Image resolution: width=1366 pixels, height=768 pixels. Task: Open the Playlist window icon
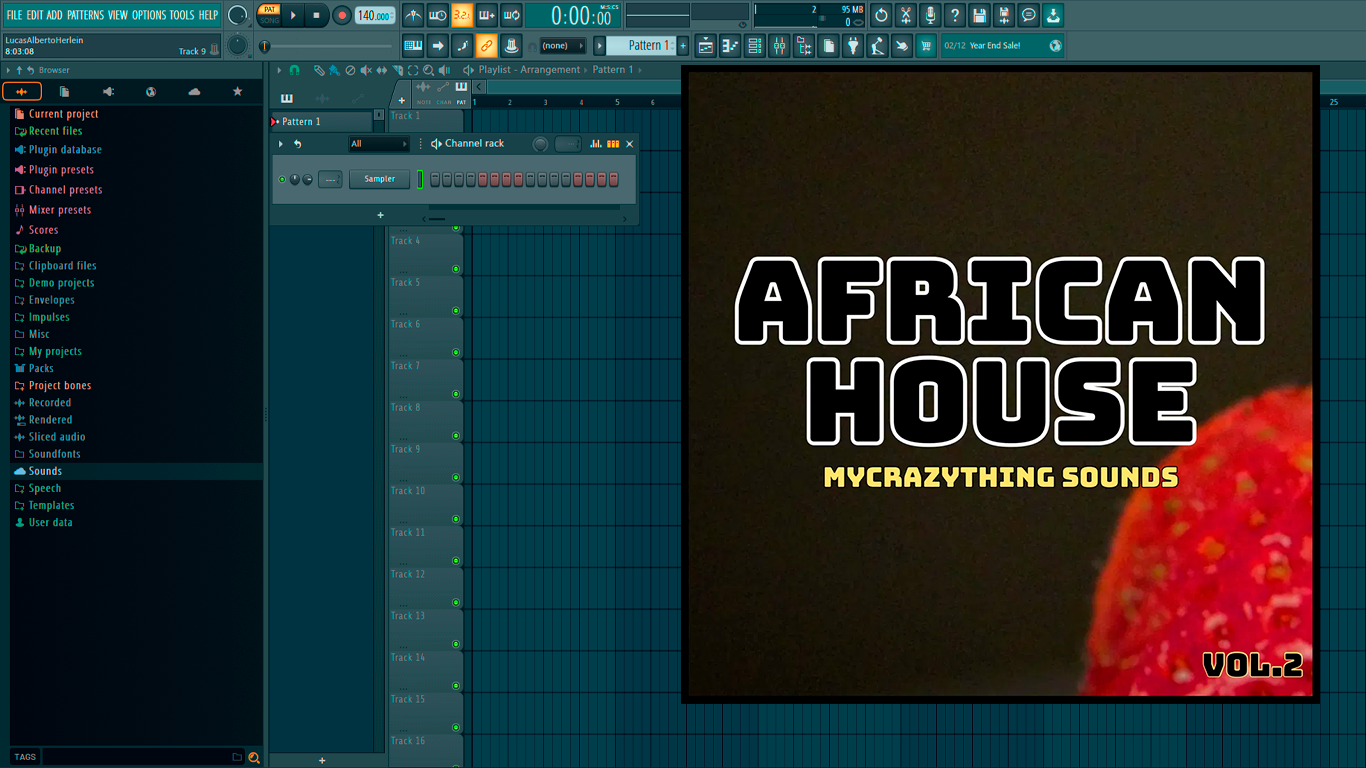[x=706, y=45]
